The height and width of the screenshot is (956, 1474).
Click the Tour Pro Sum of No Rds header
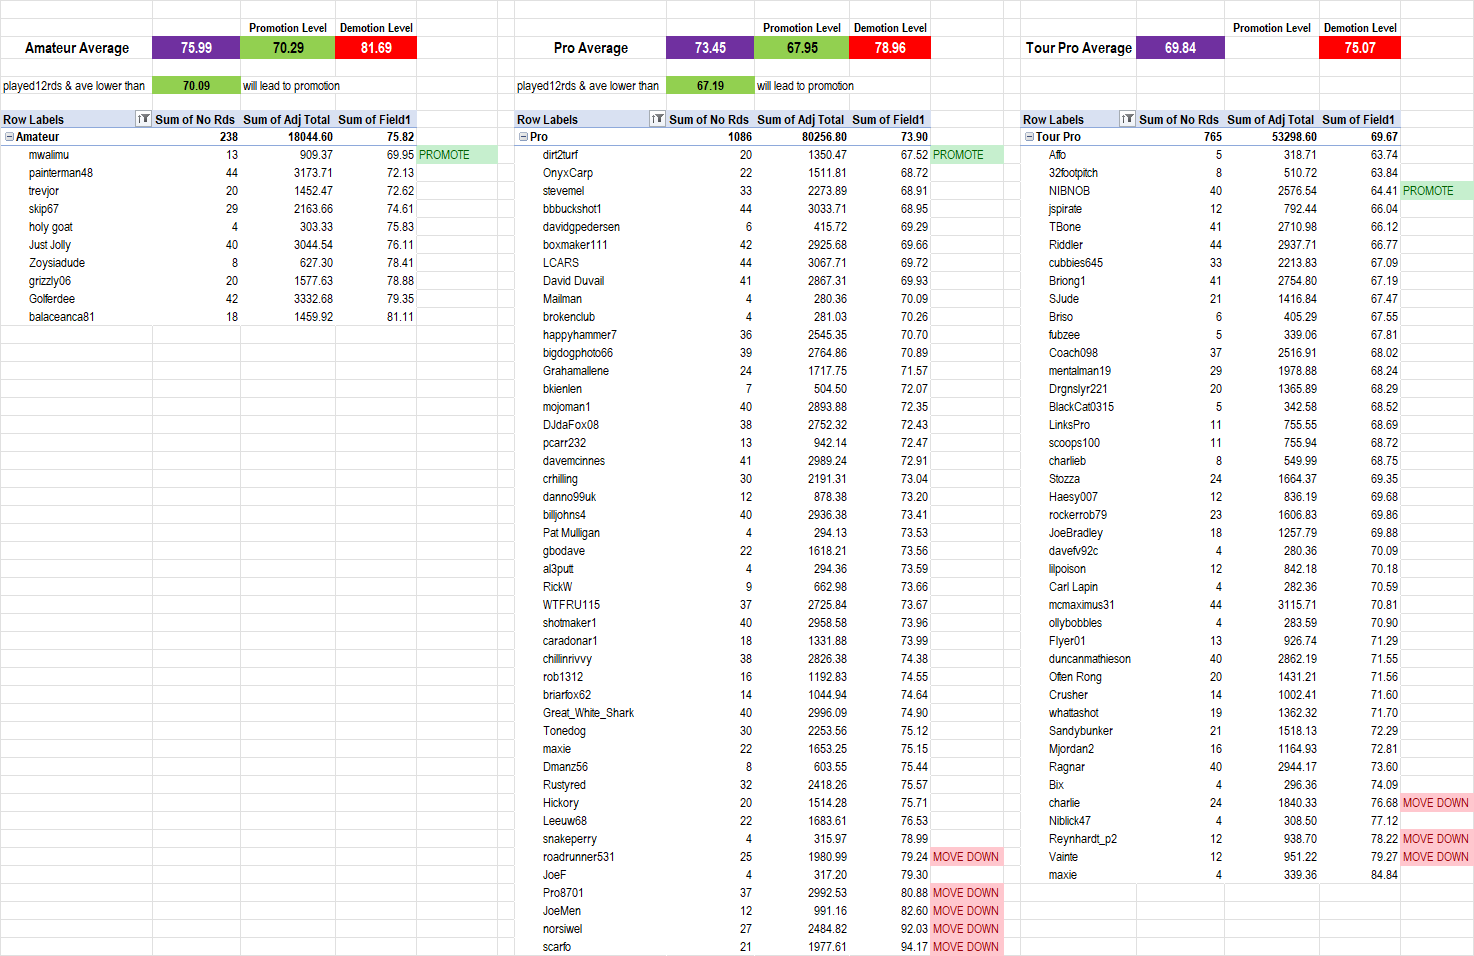[x=1179, y=119]
